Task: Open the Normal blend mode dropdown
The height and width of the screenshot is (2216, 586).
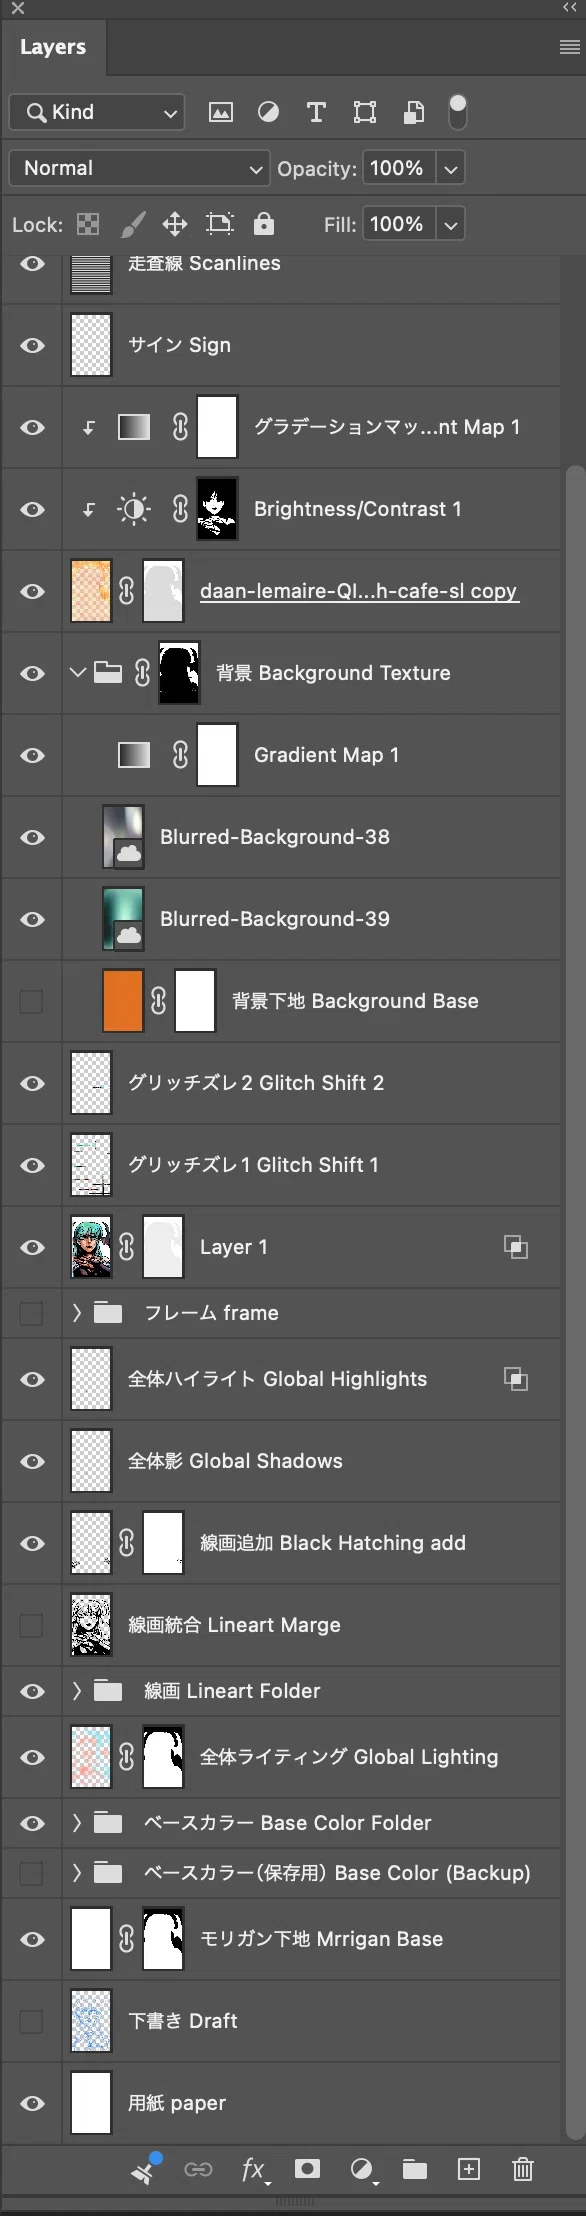Action: 139,168
